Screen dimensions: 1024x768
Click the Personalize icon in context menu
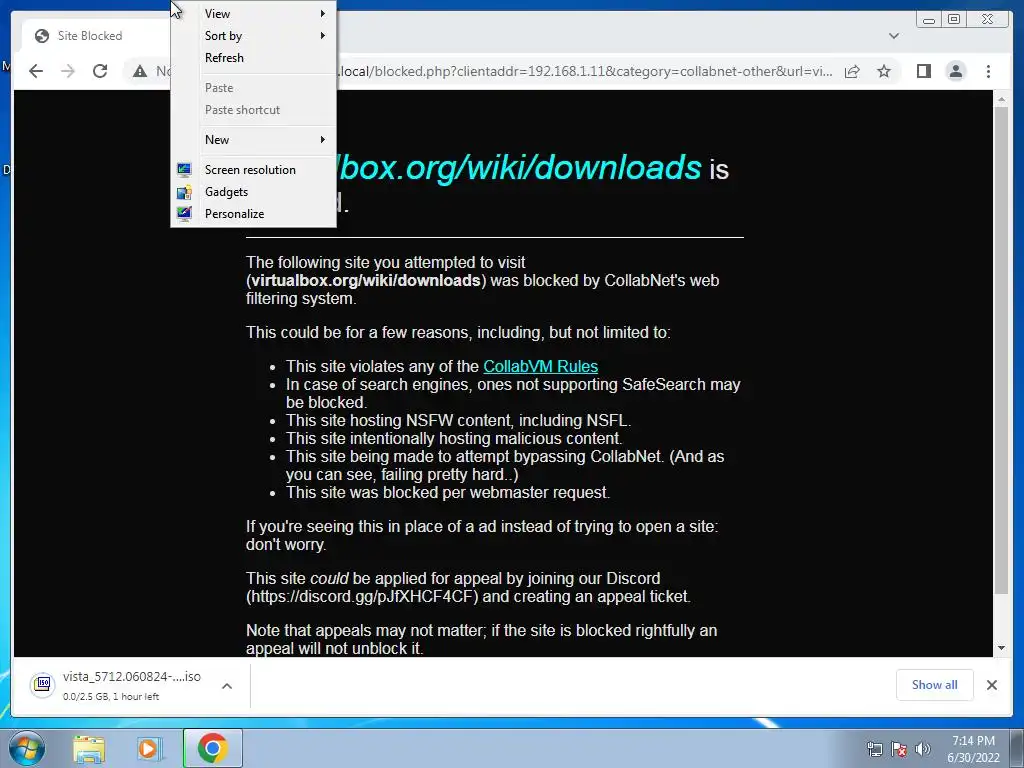(184, 214)
